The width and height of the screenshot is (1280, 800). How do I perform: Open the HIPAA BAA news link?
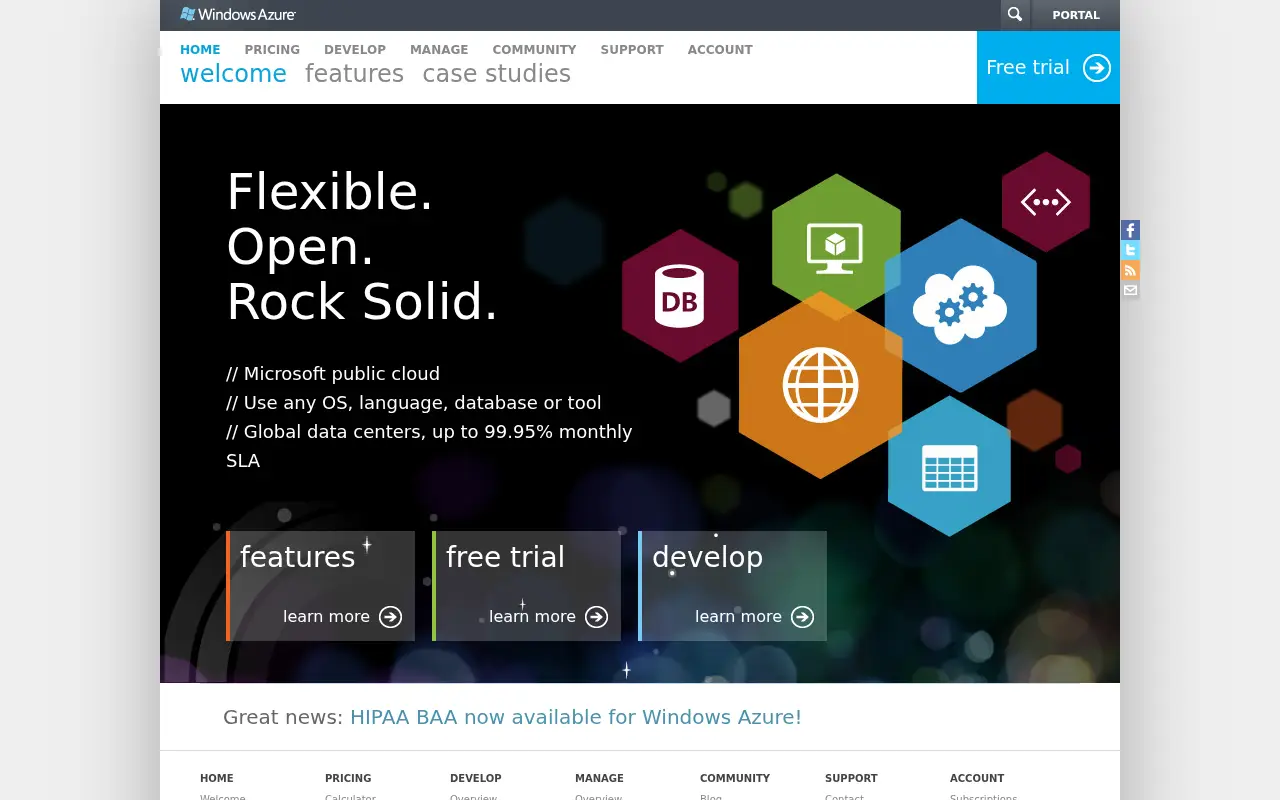click(576, 717)
